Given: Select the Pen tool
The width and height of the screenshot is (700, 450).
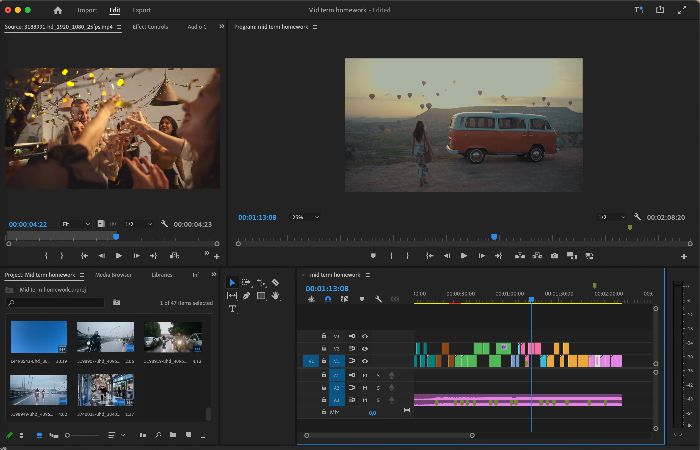Looking at the screenshot, I should point(246,296).
